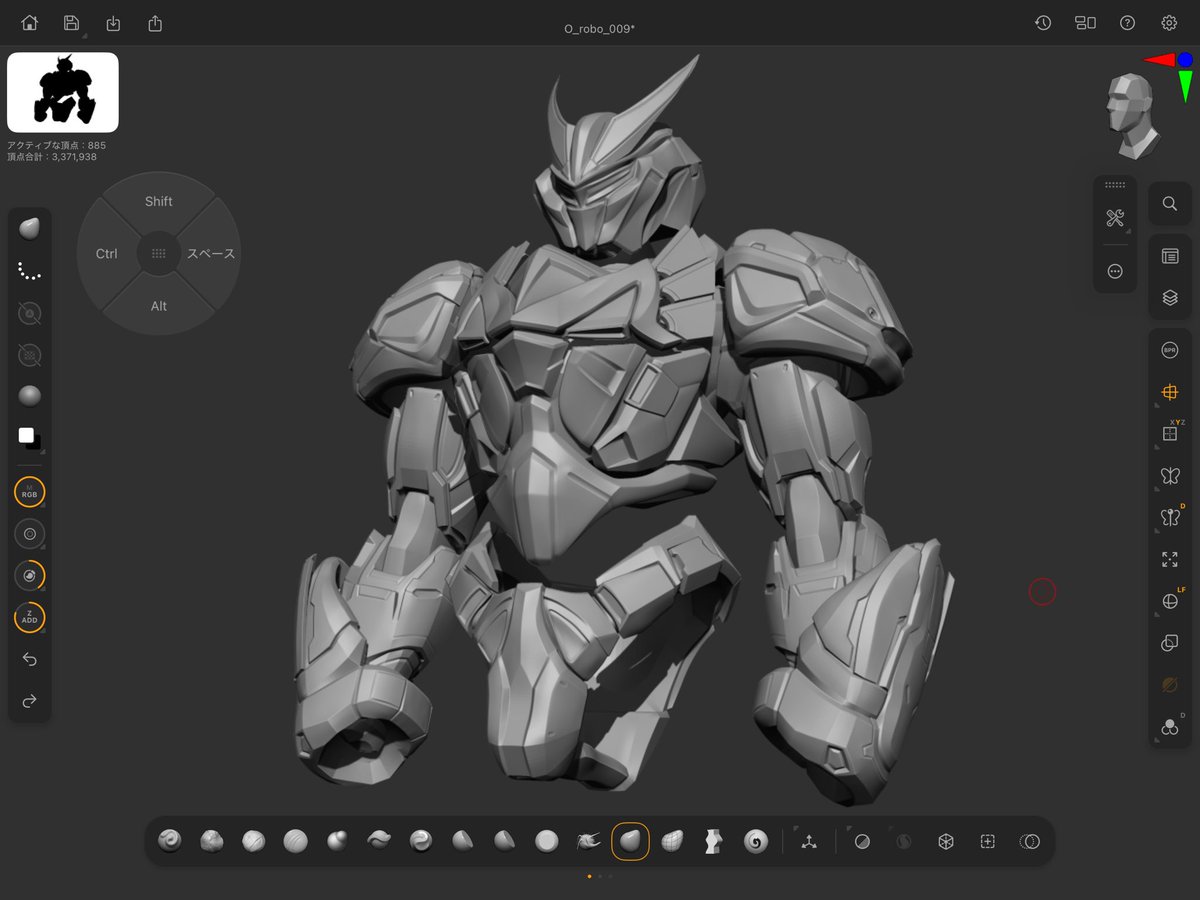Select the third striped brush in the bottom bar

click(x=253, y=842)
